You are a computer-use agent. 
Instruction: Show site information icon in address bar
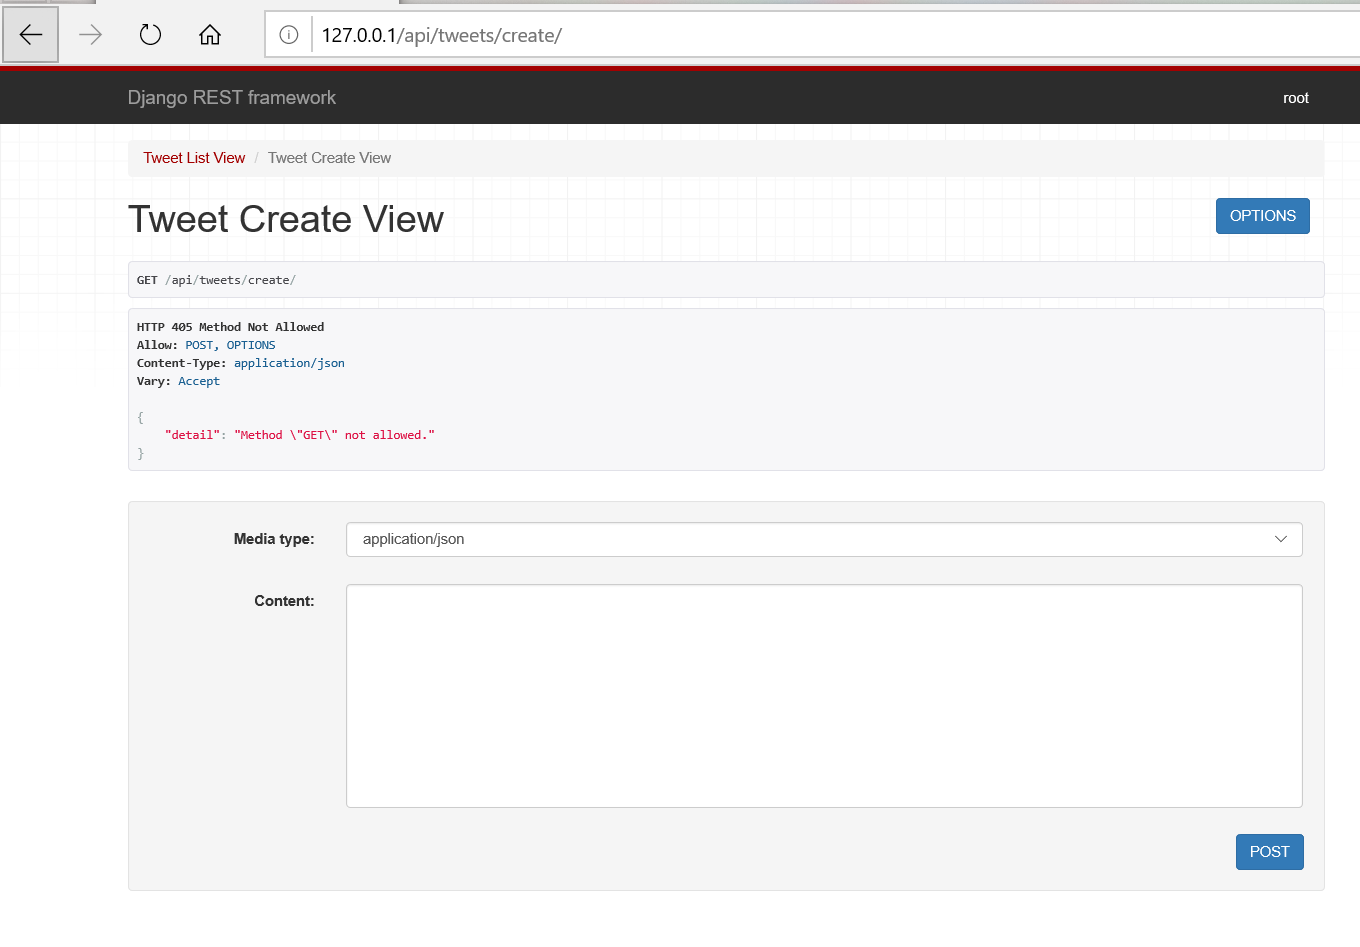[289, 35]
